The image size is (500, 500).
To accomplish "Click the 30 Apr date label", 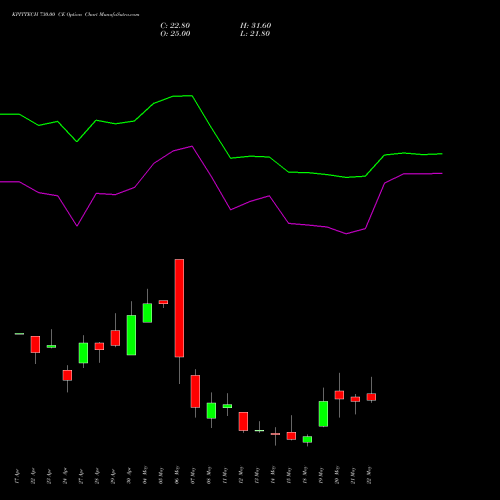I will click(129, 476).
